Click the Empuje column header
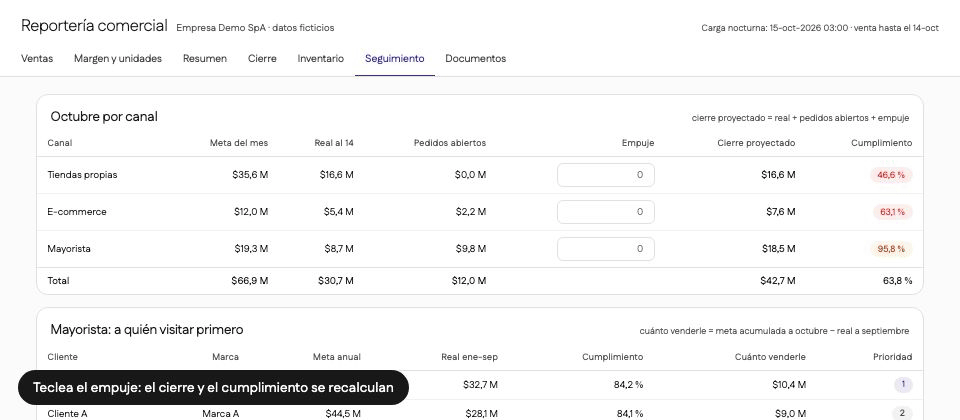The width and height of the screenshot is (960, 420). coord(638,143)
